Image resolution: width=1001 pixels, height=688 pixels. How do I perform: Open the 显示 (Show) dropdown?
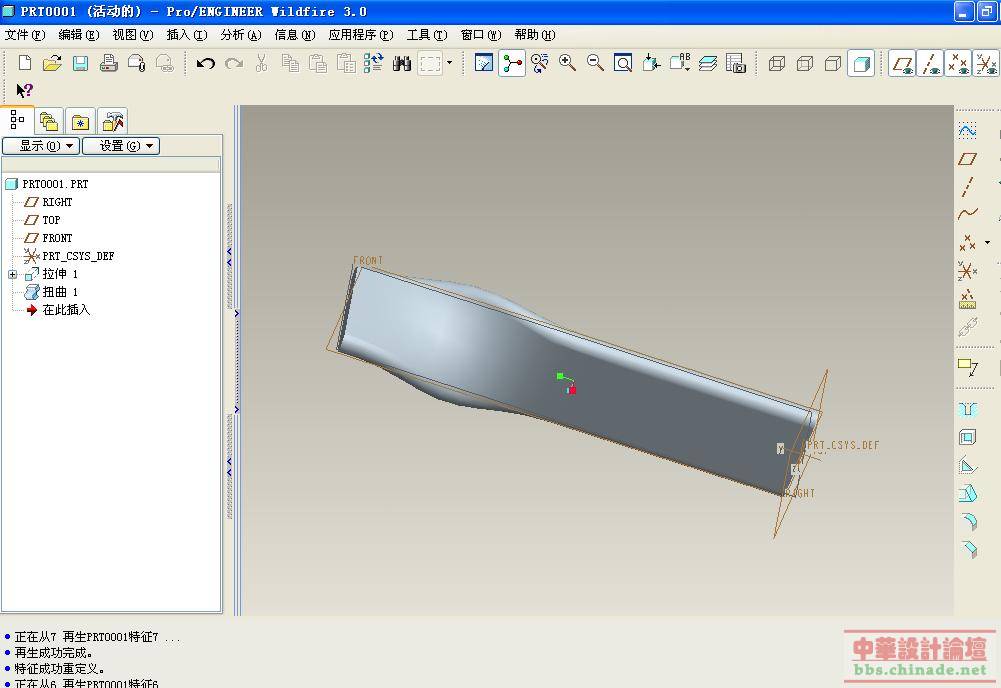click(x=40, y=146)
